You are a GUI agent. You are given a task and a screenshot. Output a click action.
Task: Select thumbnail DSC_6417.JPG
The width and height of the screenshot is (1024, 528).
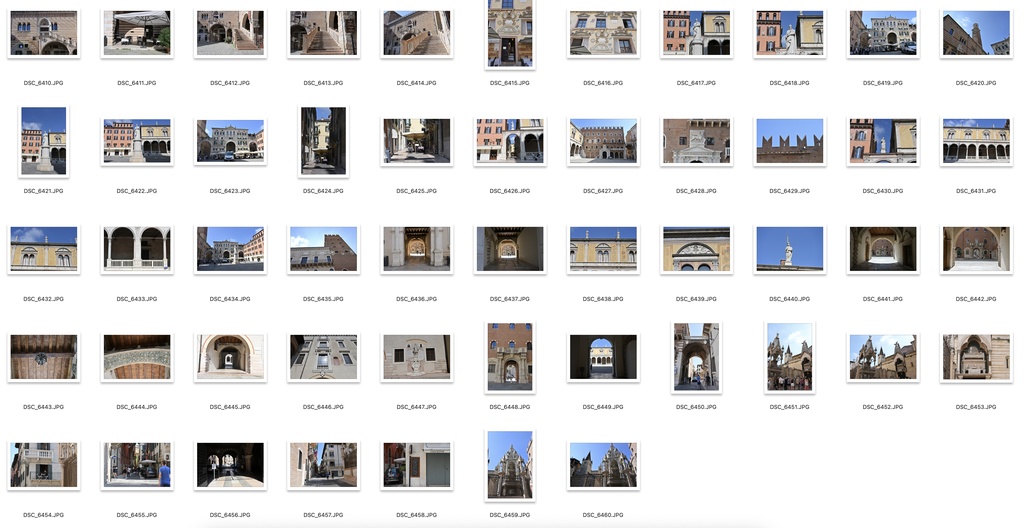pyautogui.click(x=696, y=33)
